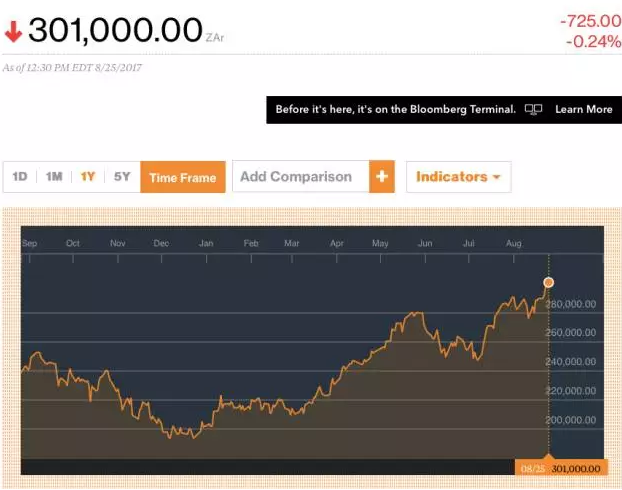Select the 1Y range tab

(88, 177)
